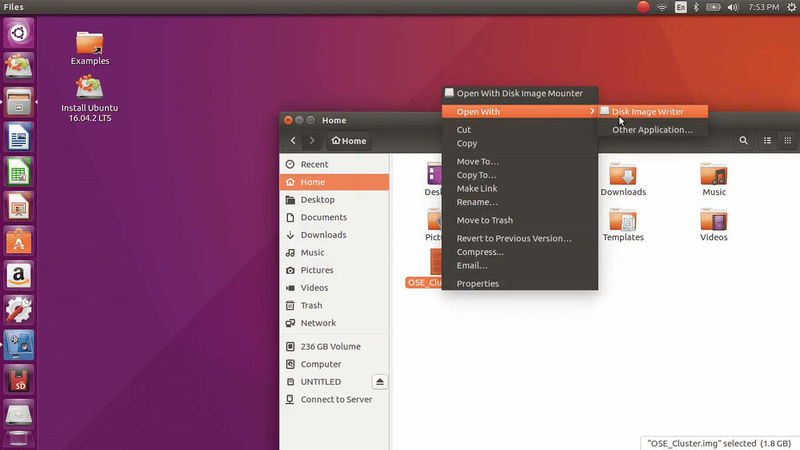Open Wi-Fi network indicator
The height and width of the screenshot is (450, 800).
click(662, 7)
